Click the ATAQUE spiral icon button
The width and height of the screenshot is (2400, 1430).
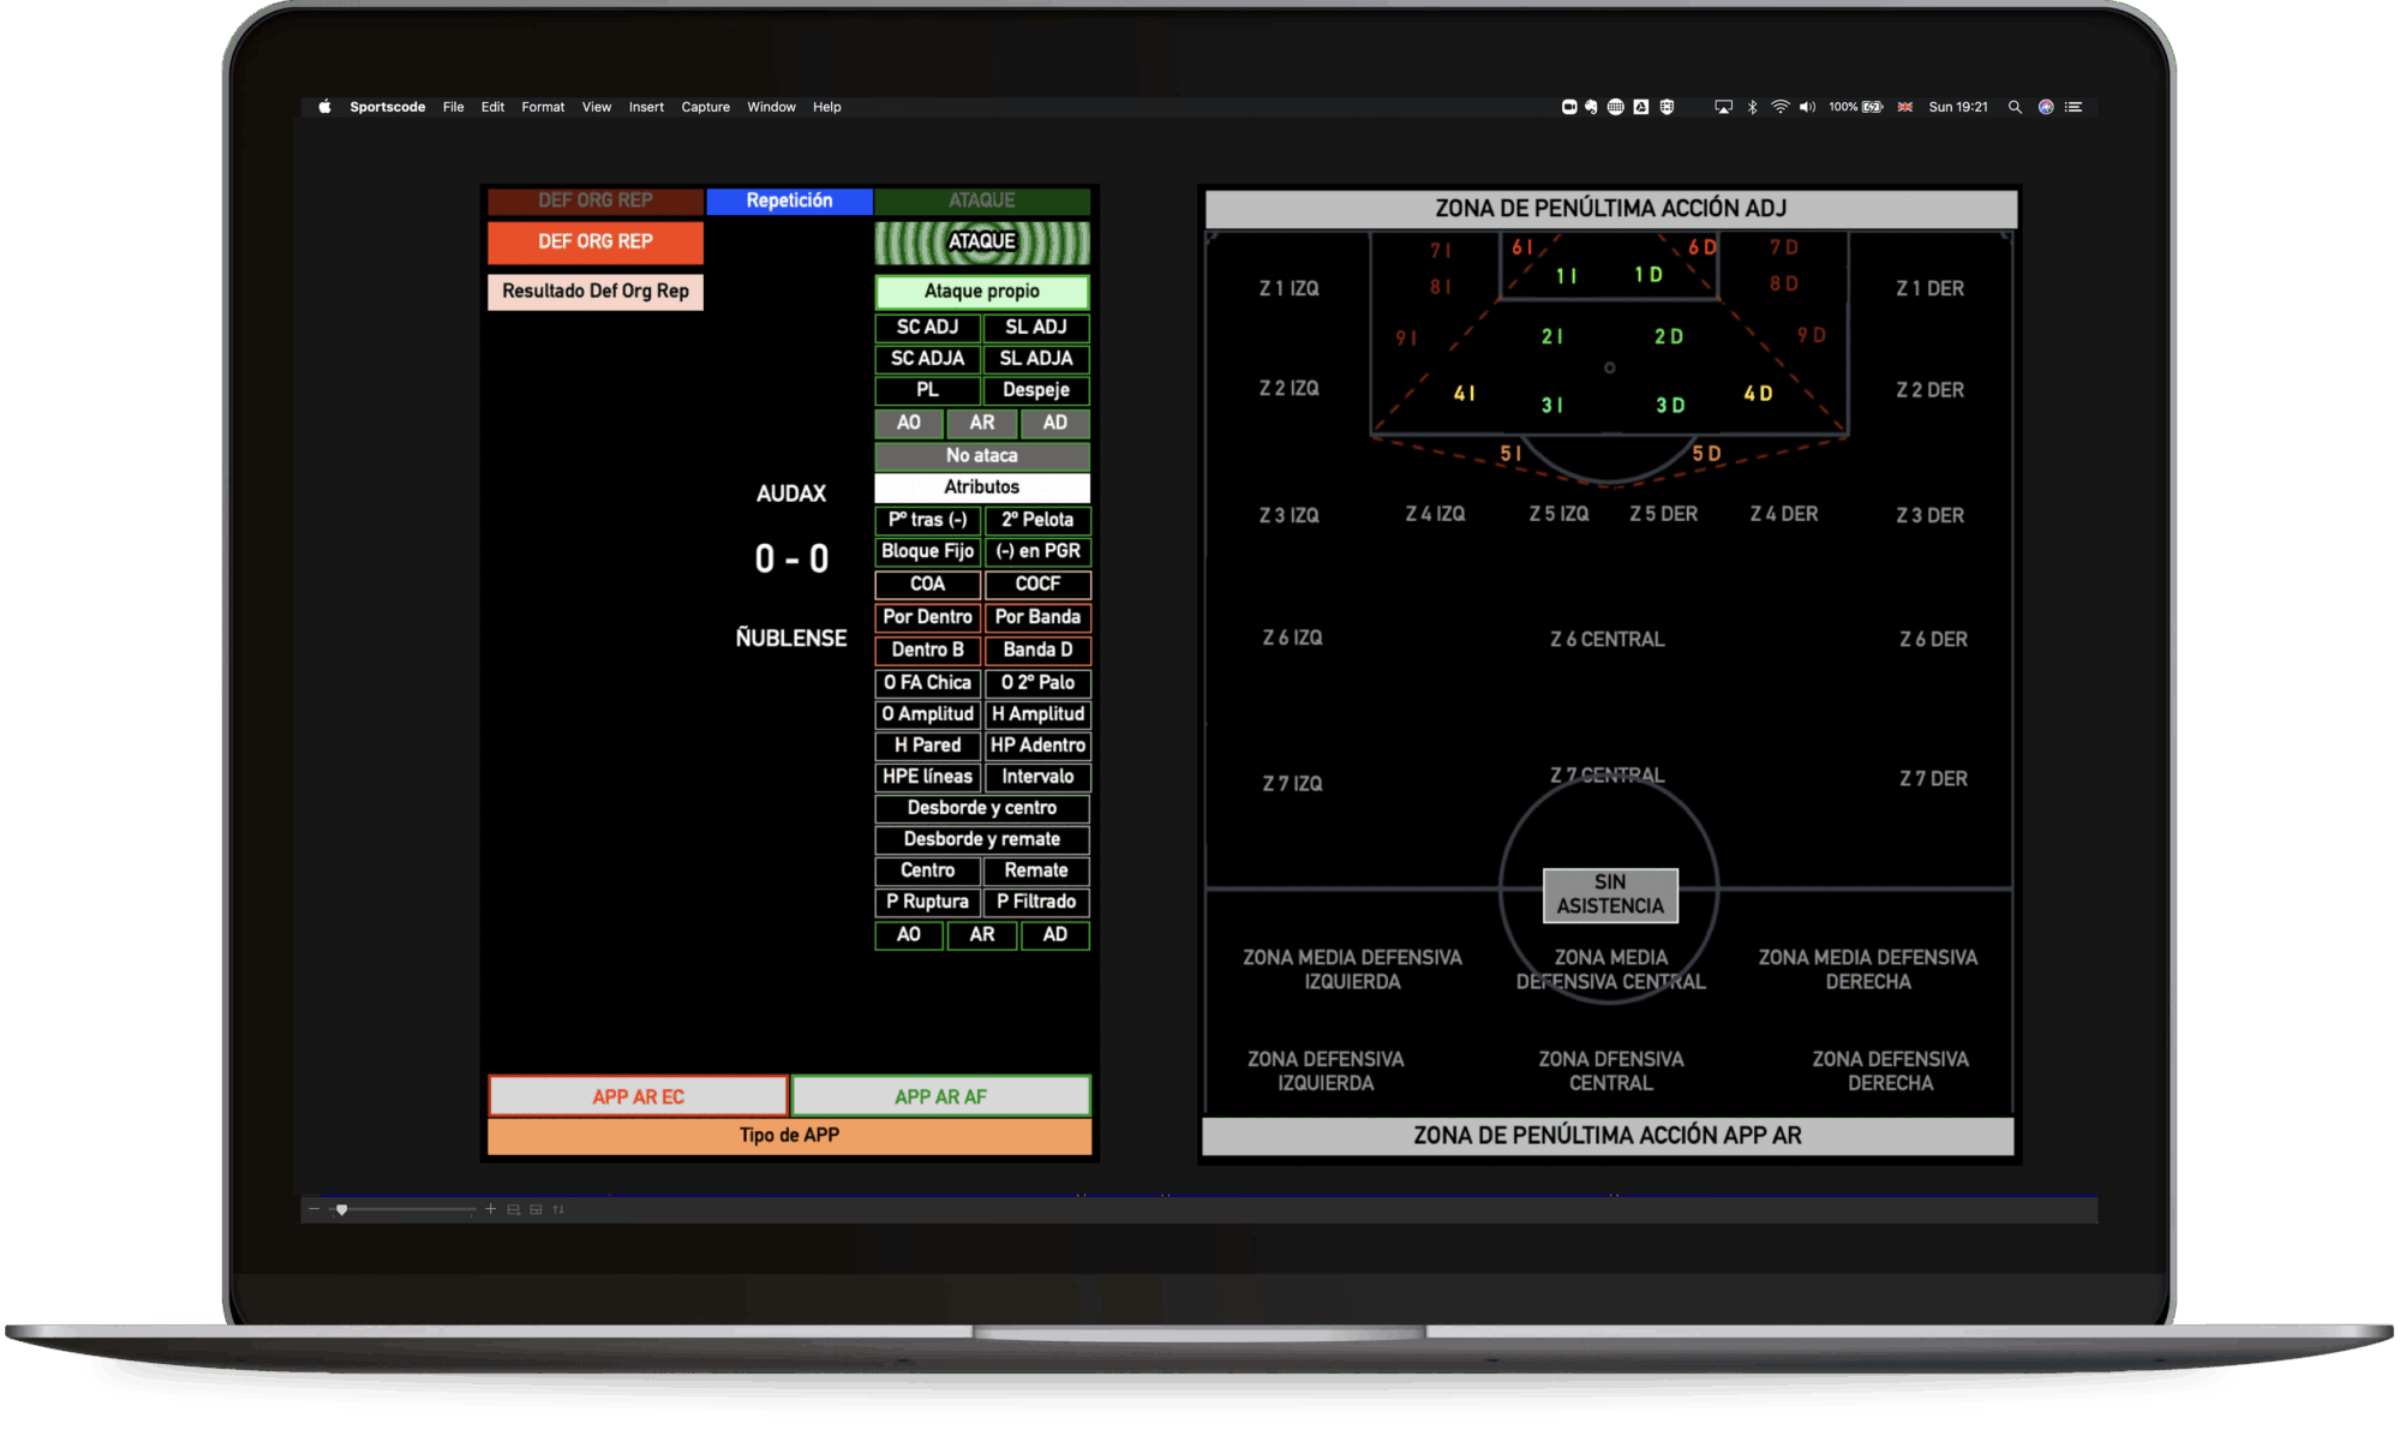point(981,241)
